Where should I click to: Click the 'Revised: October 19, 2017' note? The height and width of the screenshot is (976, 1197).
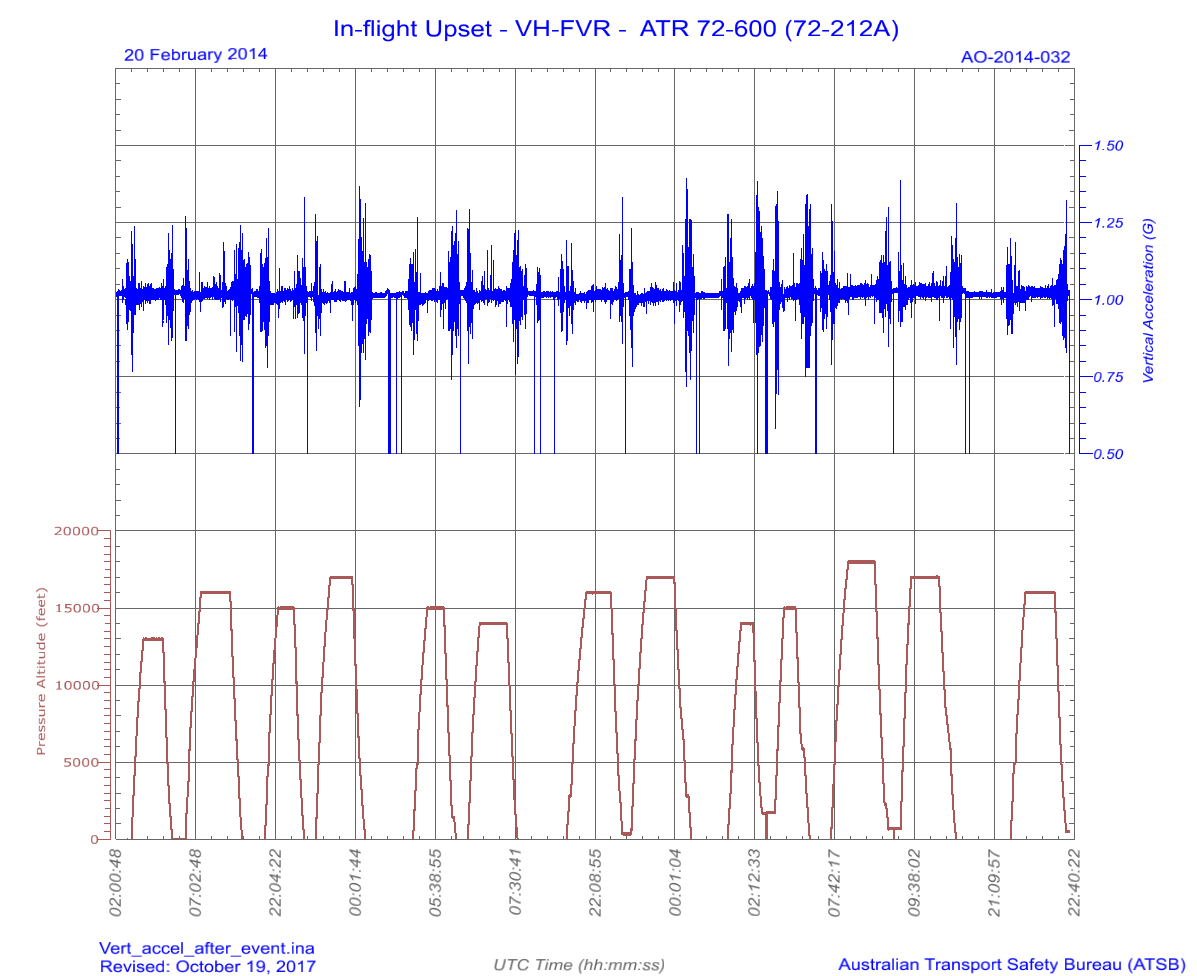[208, 966]
